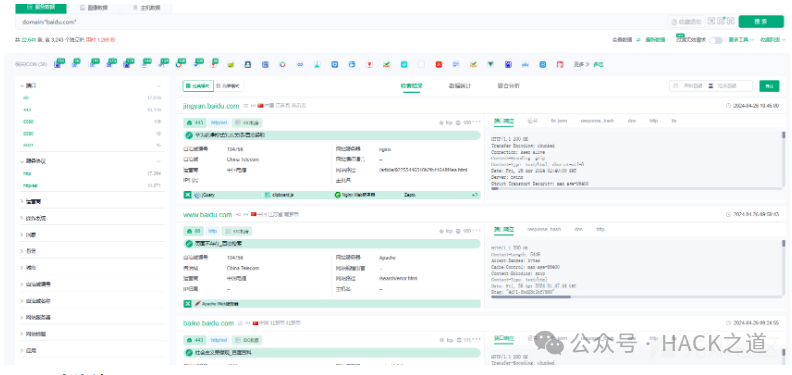
Task: Open the jingyan.baidu.com result link
Action: 211,106
